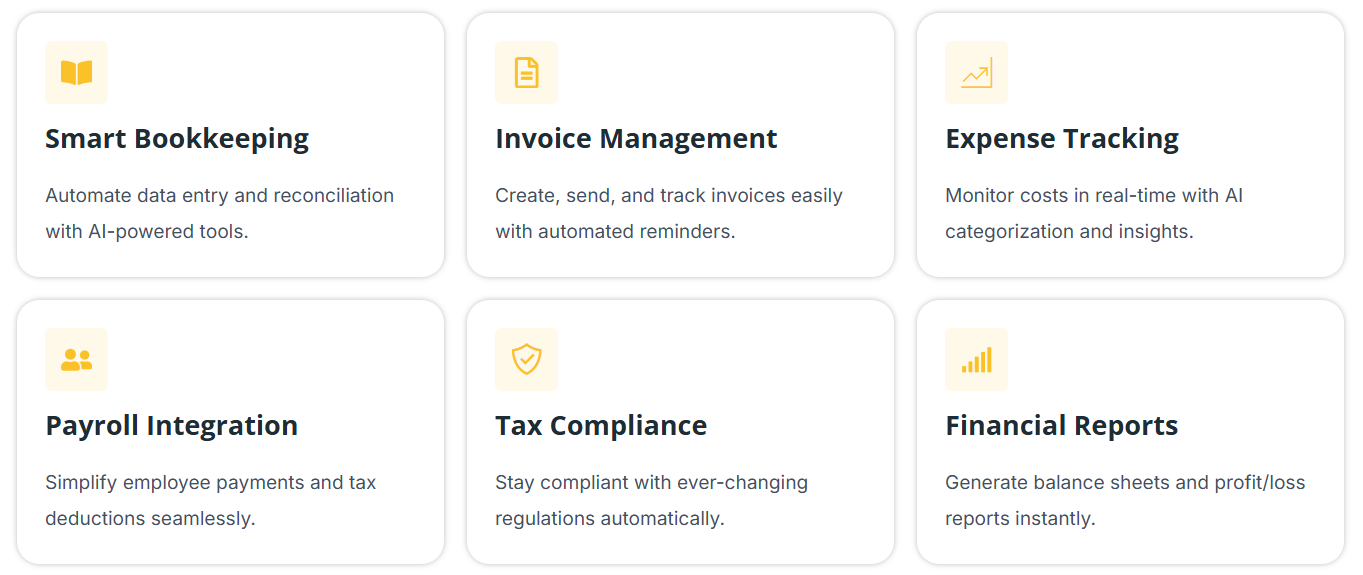
Task: Click the 'Monitor costs in real-time' description
Action: pyautogui.click(x=1094, y=196)
